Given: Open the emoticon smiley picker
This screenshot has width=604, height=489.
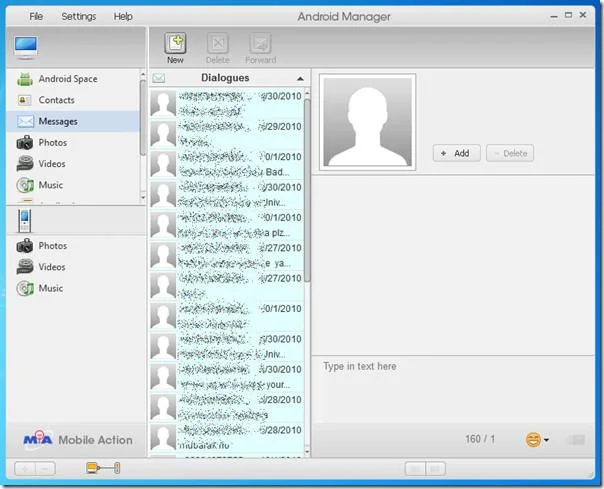Looking at the screenshot, I should pos(537,440).
